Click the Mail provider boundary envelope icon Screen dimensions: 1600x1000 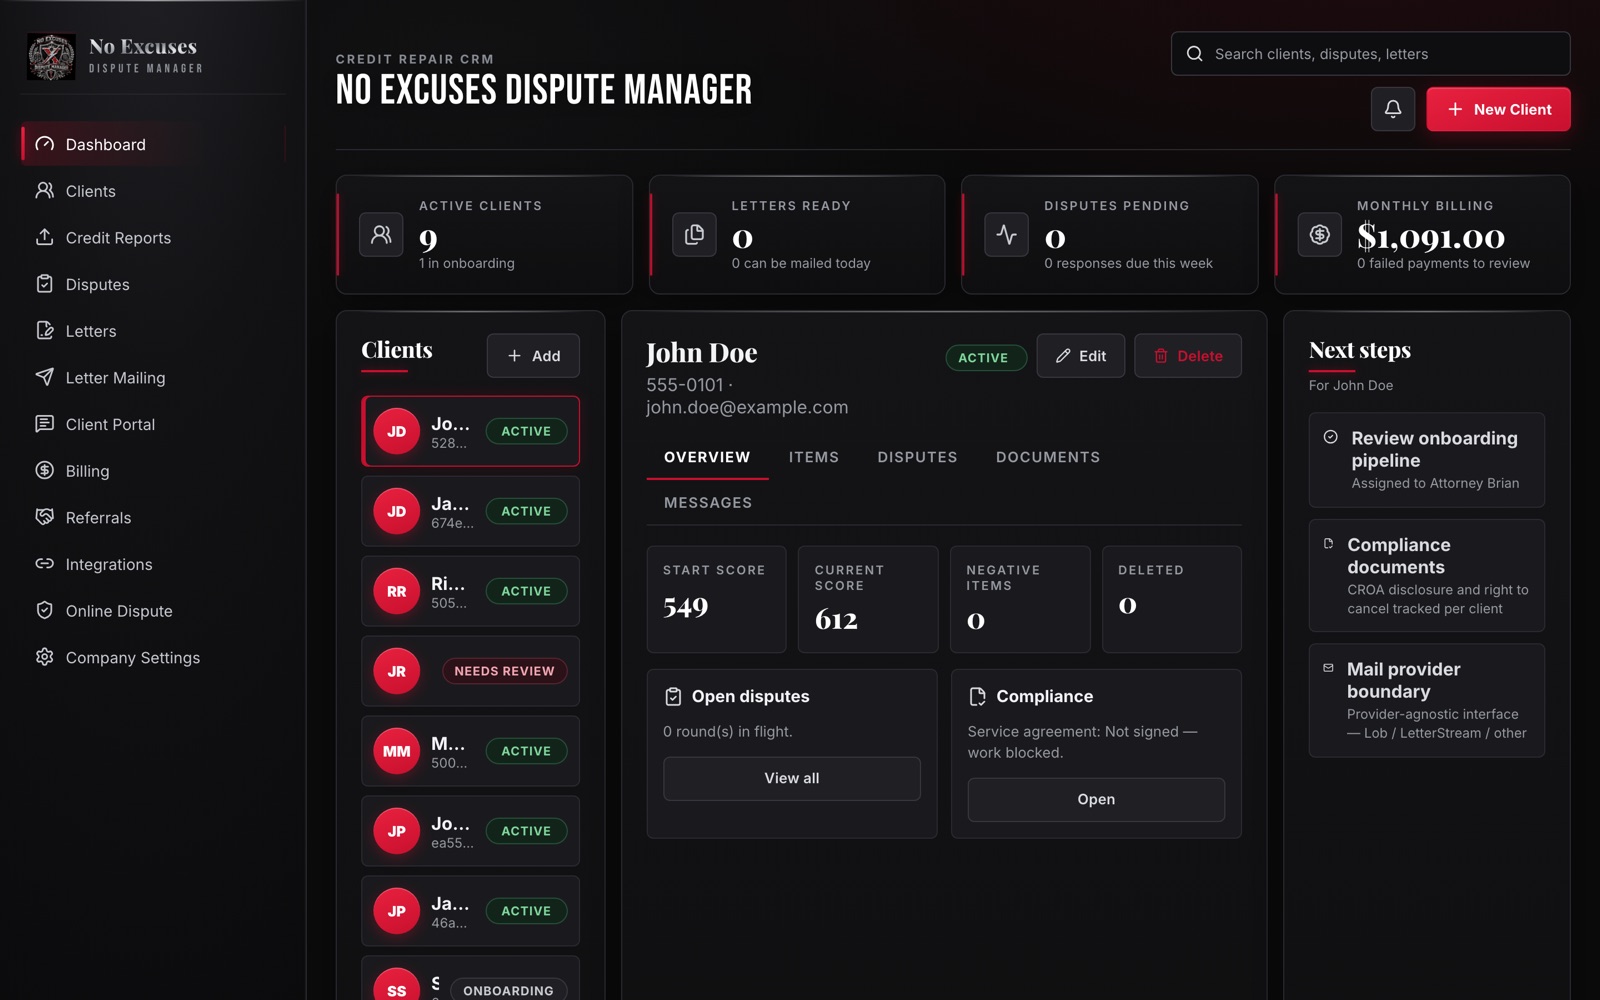pos(1328,668)
